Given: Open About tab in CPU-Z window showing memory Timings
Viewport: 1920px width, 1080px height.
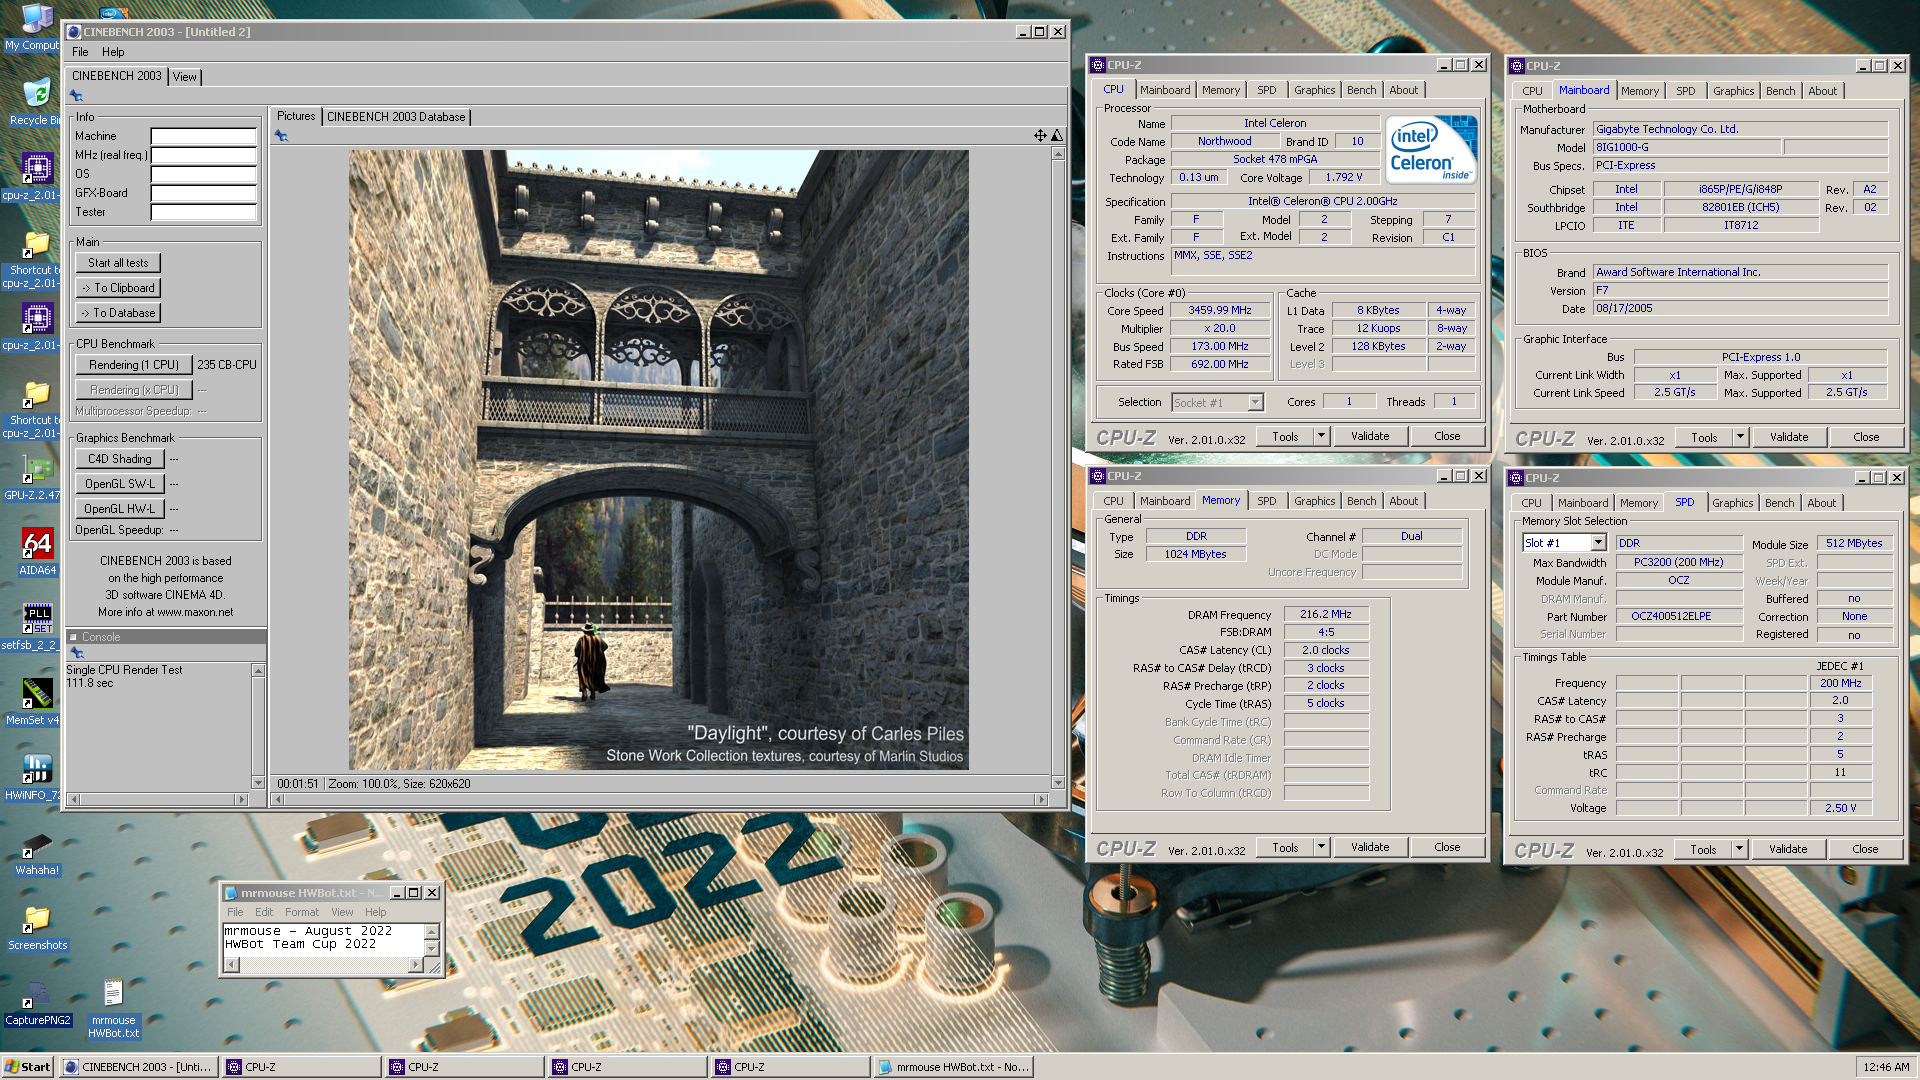Looking at the screenshot, I should point(1403,501).
